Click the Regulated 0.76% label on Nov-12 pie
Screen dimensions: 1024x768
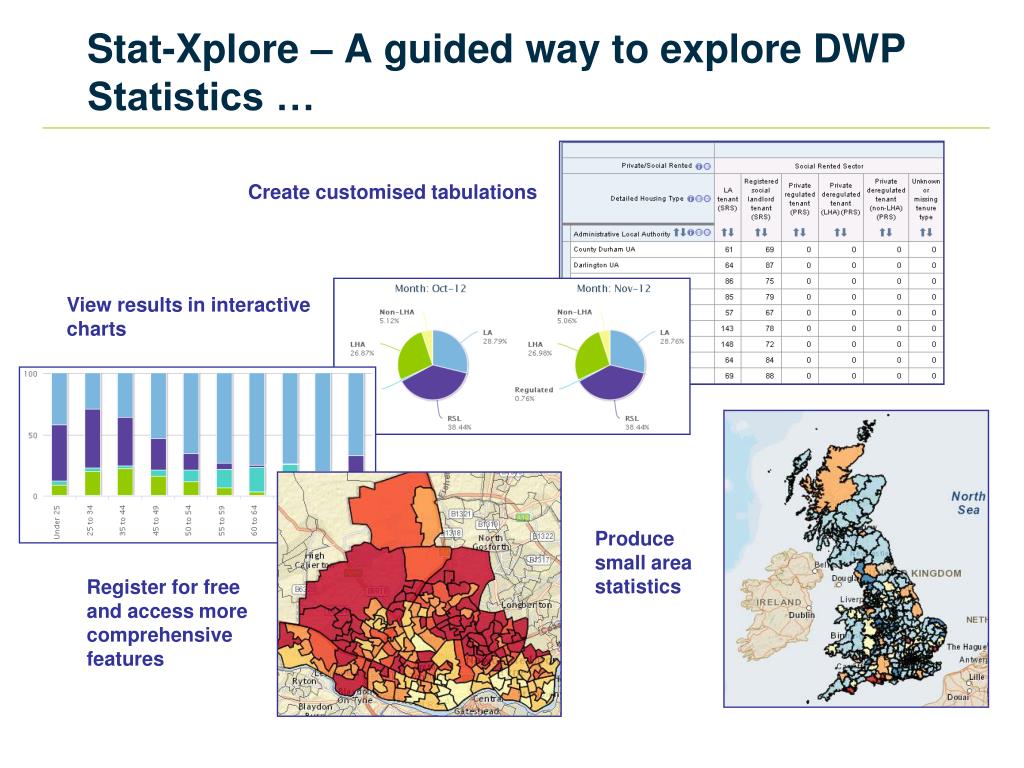[x=534, y=394]
